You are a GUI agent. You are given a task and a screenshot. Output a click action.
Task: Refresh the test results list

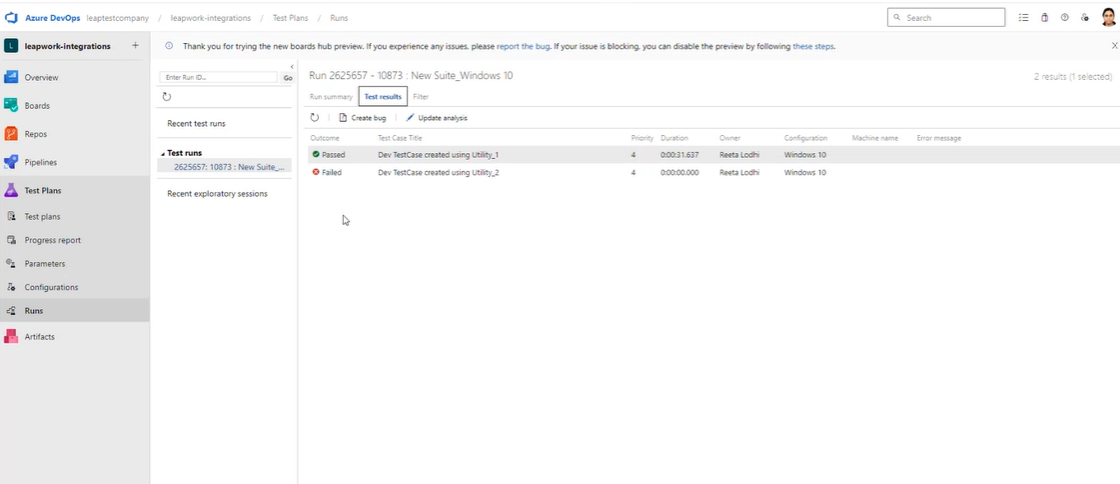point(315,118)
